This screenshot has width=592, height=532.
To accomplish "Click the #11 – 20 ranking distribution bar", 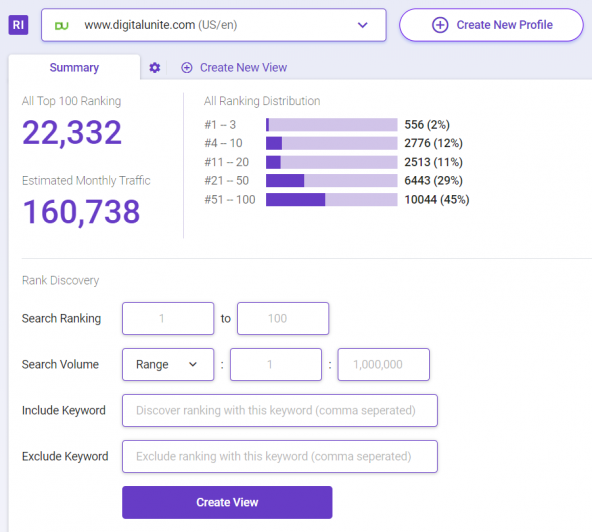I will [331, 162].
